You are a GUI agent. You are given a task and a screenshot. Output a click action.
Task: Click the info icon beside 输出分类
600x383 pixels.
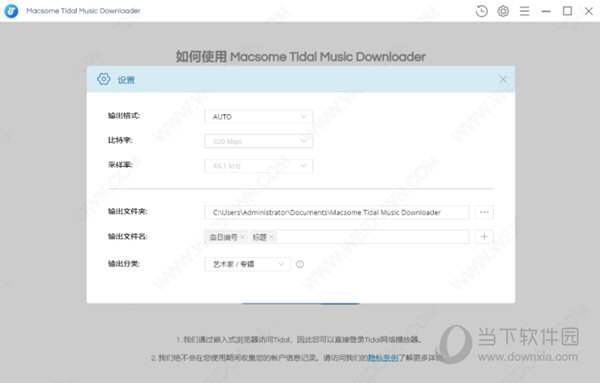coord(300,264)
